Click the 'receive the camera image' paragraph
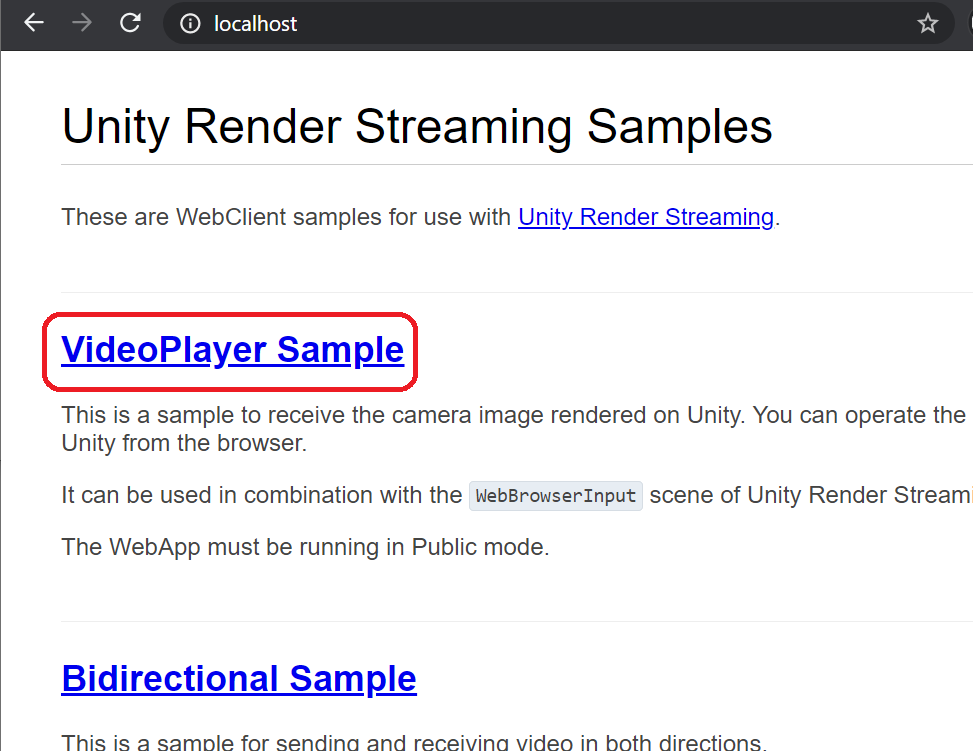 (x=500, y=415)
